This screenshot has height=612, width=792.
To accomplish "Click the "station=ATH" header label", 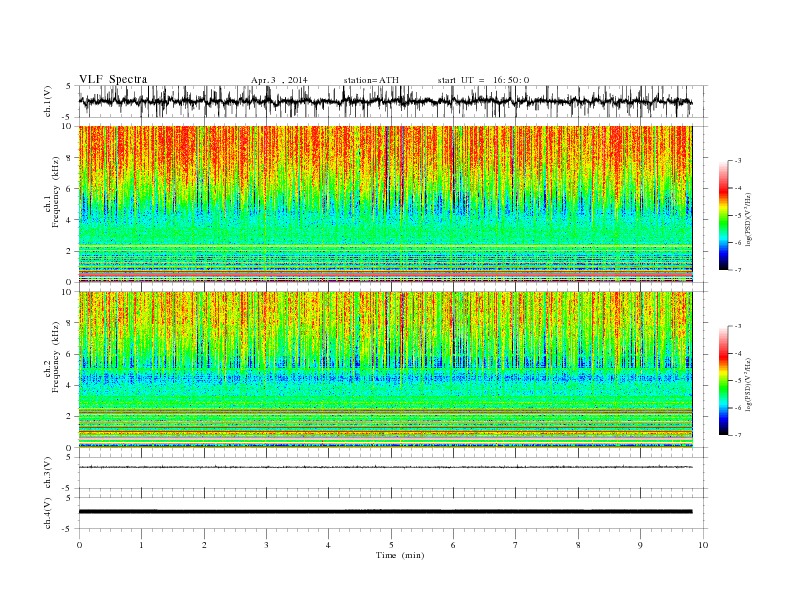I will coord(371,80).
